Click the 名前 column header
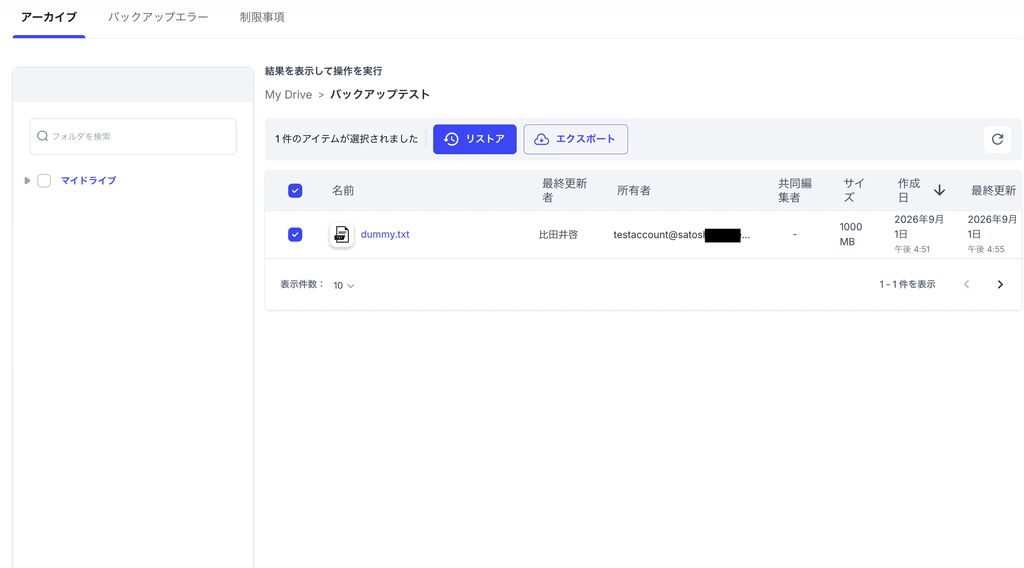 coord(343,191)
